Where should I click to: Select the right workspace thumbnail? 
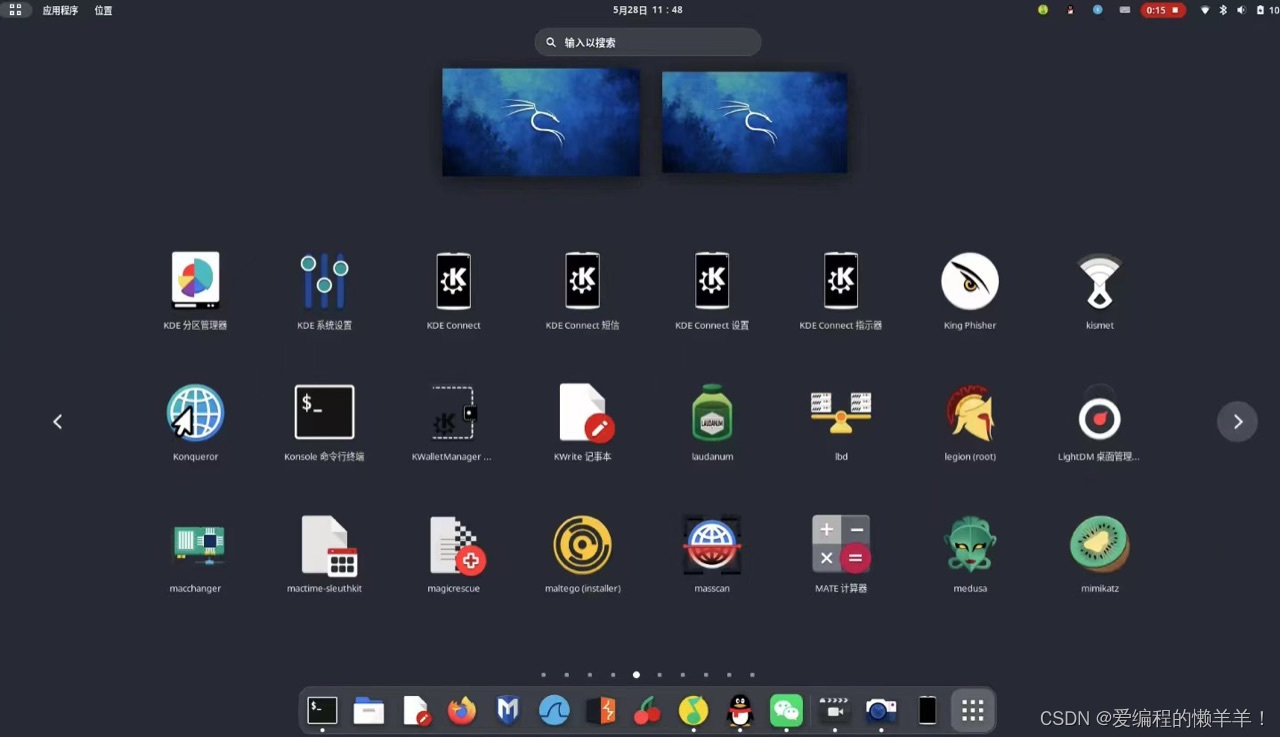pos(755,122)
